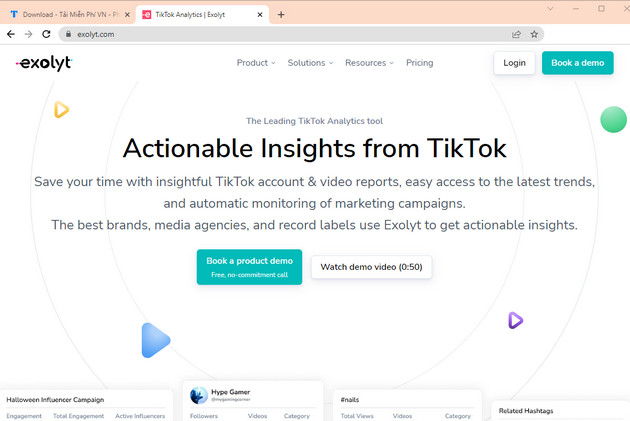Click the share page icon in address bar
The height and width of the screenshot is (421, 630).
[x=516, y=34]
